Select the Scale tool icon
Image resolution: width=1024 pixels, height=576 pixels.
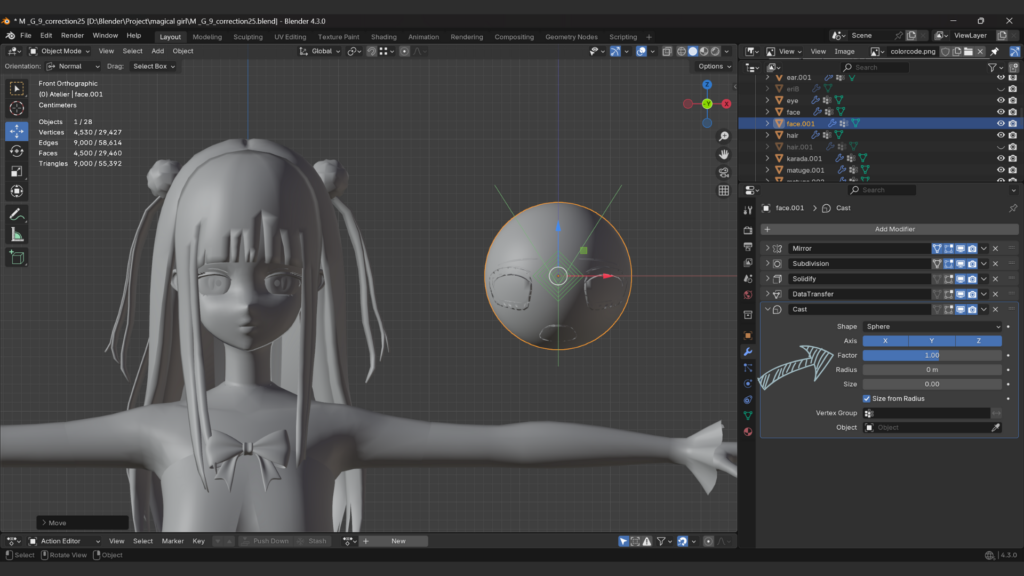click(x=17, y=171)
